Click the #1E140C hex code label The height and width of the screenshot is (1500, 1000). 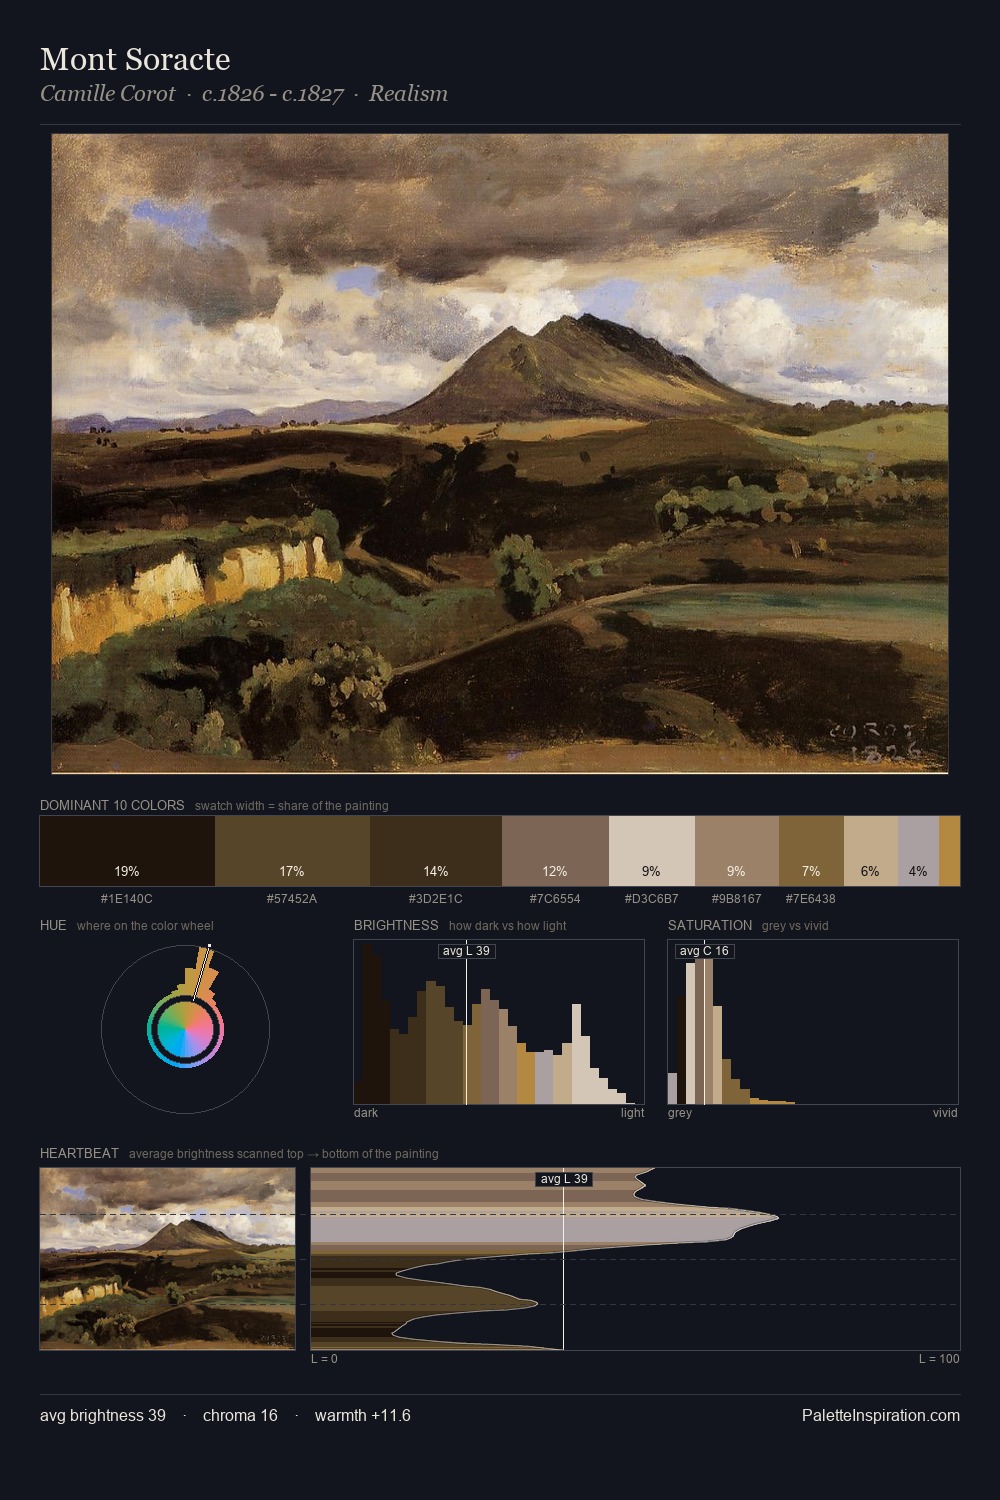coord(127,898)
